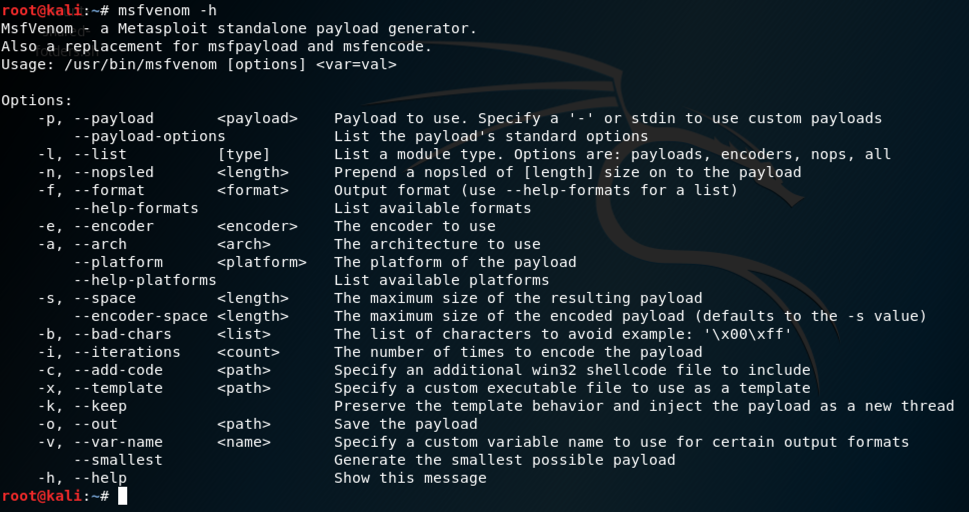This screenshot has height=512, width=969.
Task: Click the '--add-code' option text
Action: point(122,370)
